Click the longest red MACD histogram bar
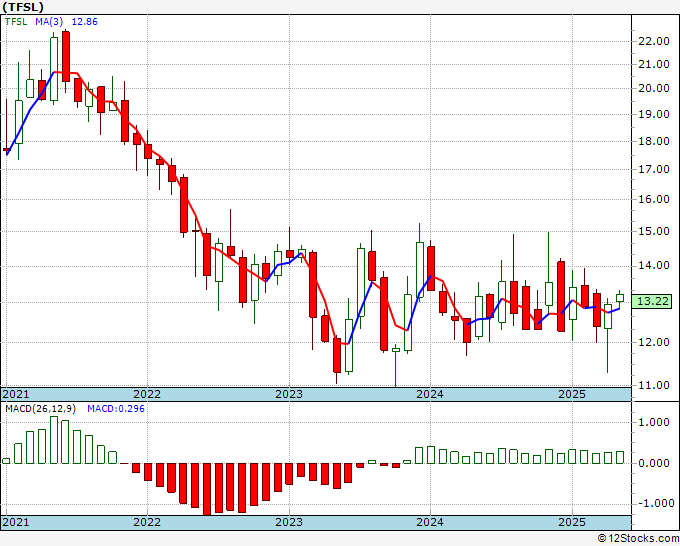680x546 pixels. pyautogui.click(x=207, y=489)
